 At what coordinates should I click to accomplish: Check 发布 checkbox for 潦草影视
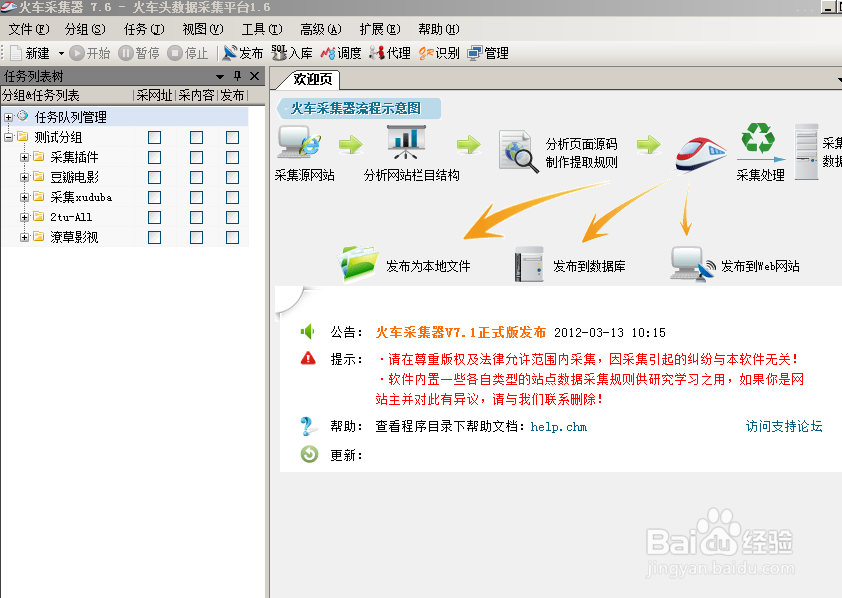click(x=233, y=237)
